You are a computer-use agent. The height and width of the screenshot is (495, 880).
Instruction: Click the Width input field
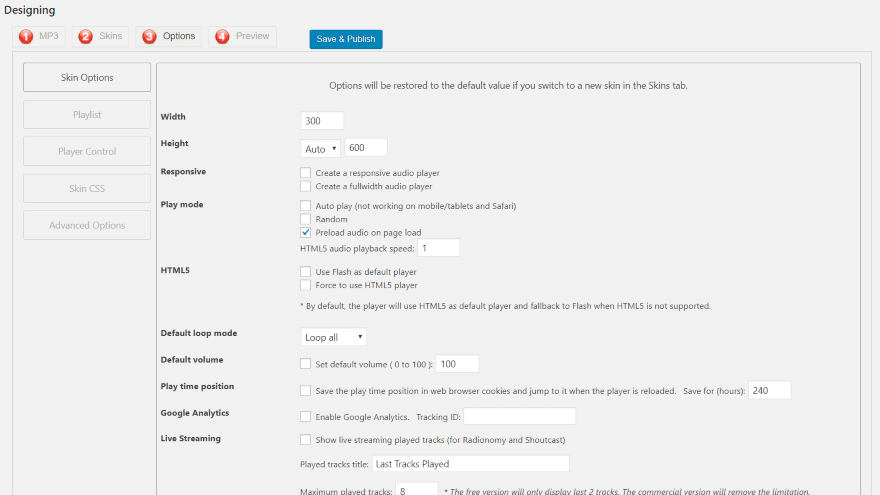point(322,120)
